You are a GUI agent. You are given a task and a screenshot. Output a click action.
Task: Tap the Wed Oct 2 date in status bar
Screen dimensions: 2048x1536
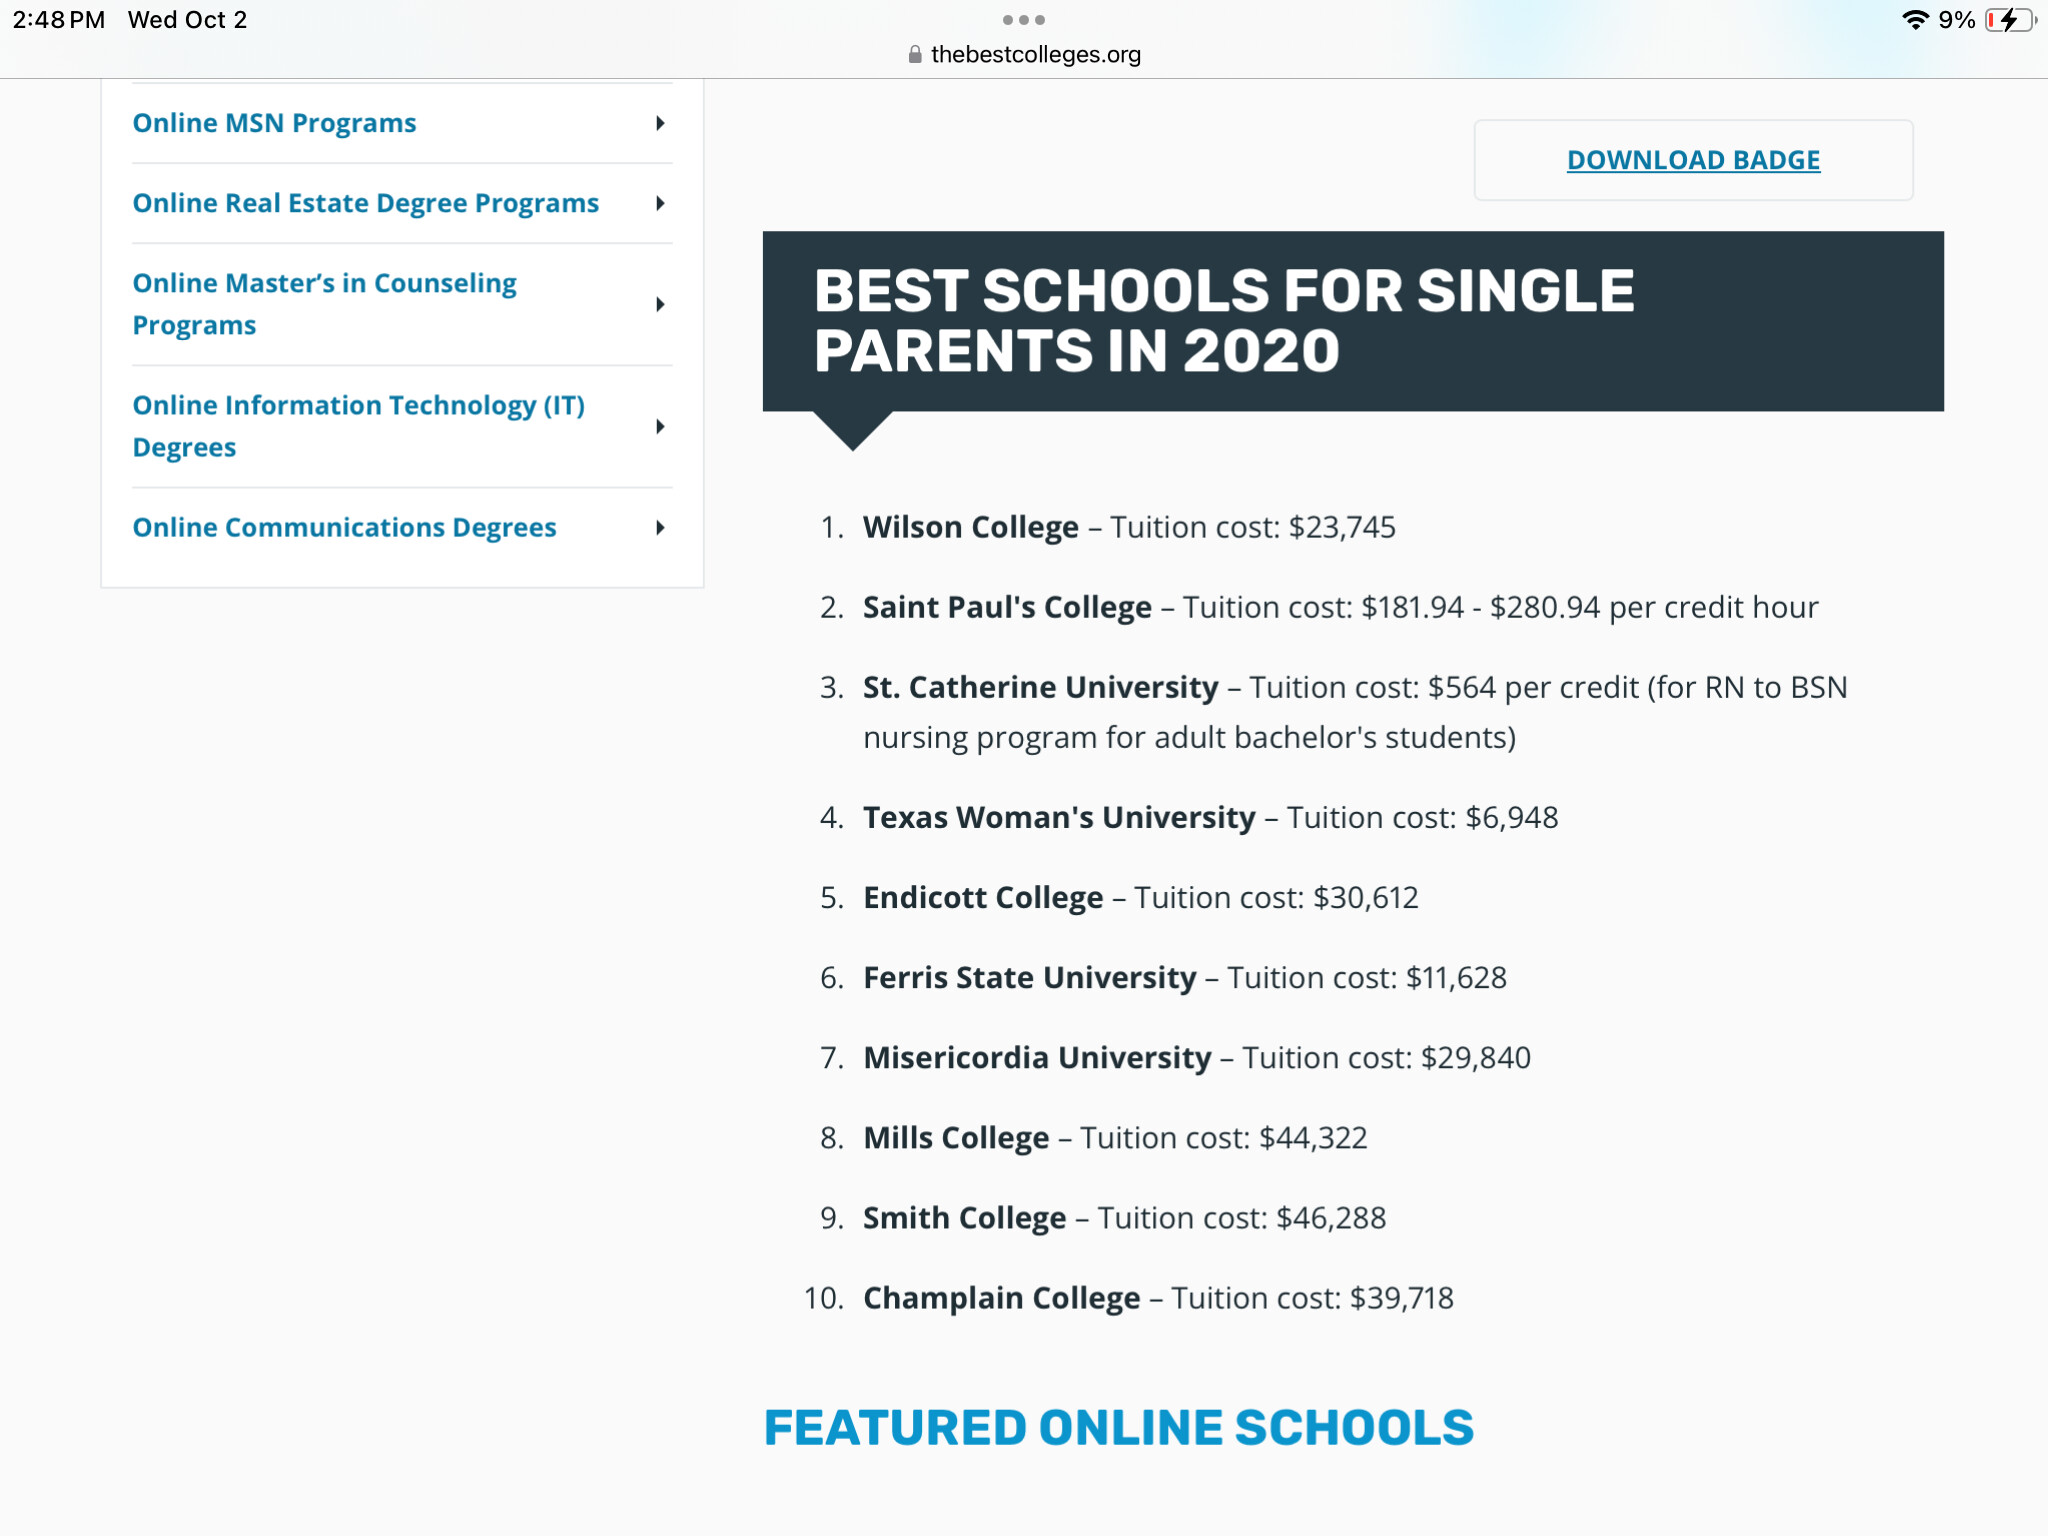[187, 20]
